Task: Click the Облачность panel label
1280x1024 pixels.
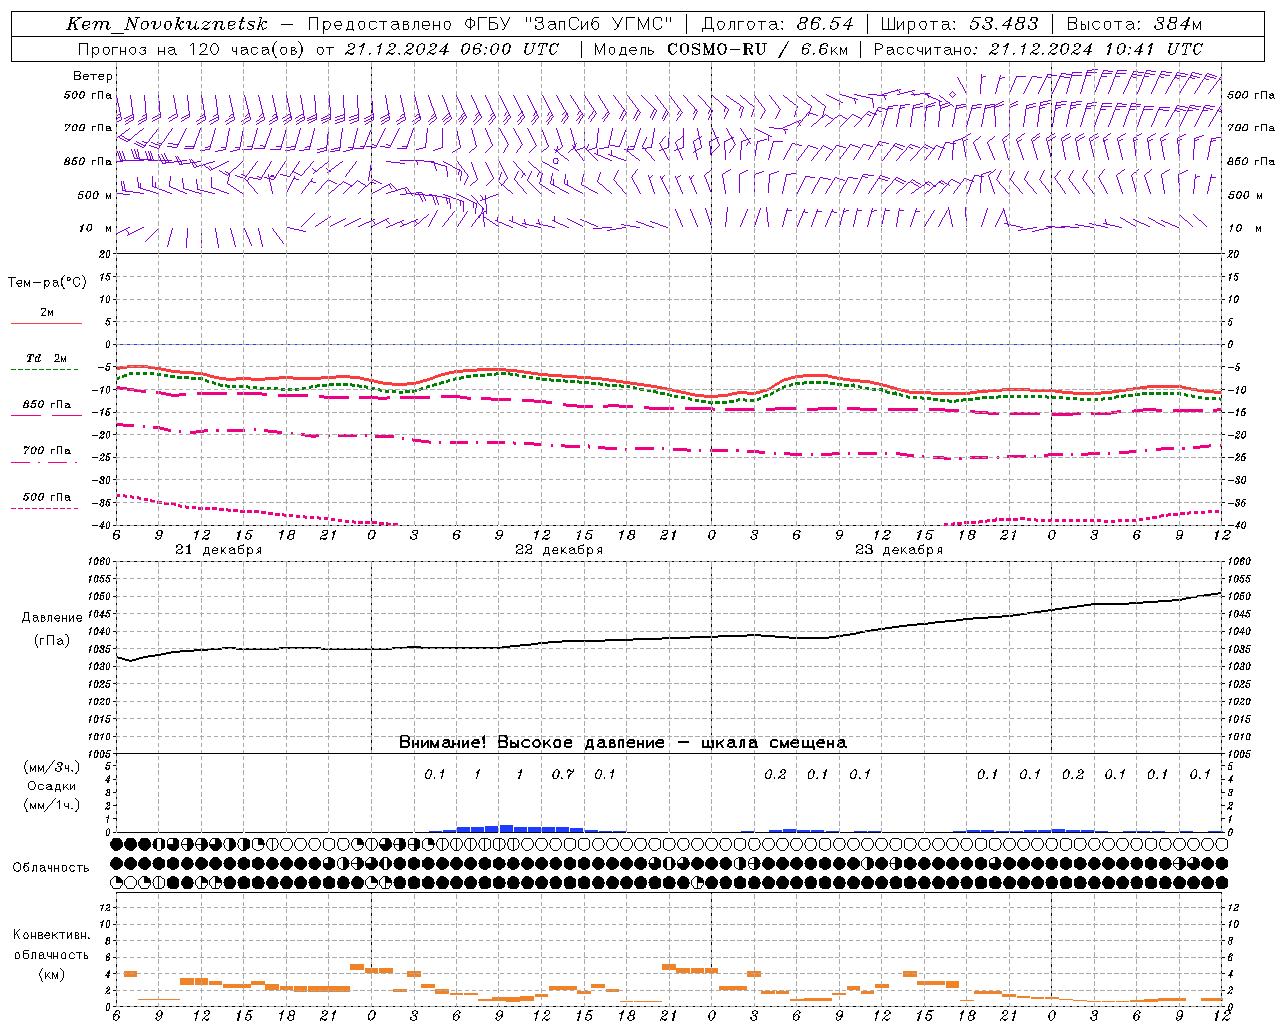Action: coord(51,867)
